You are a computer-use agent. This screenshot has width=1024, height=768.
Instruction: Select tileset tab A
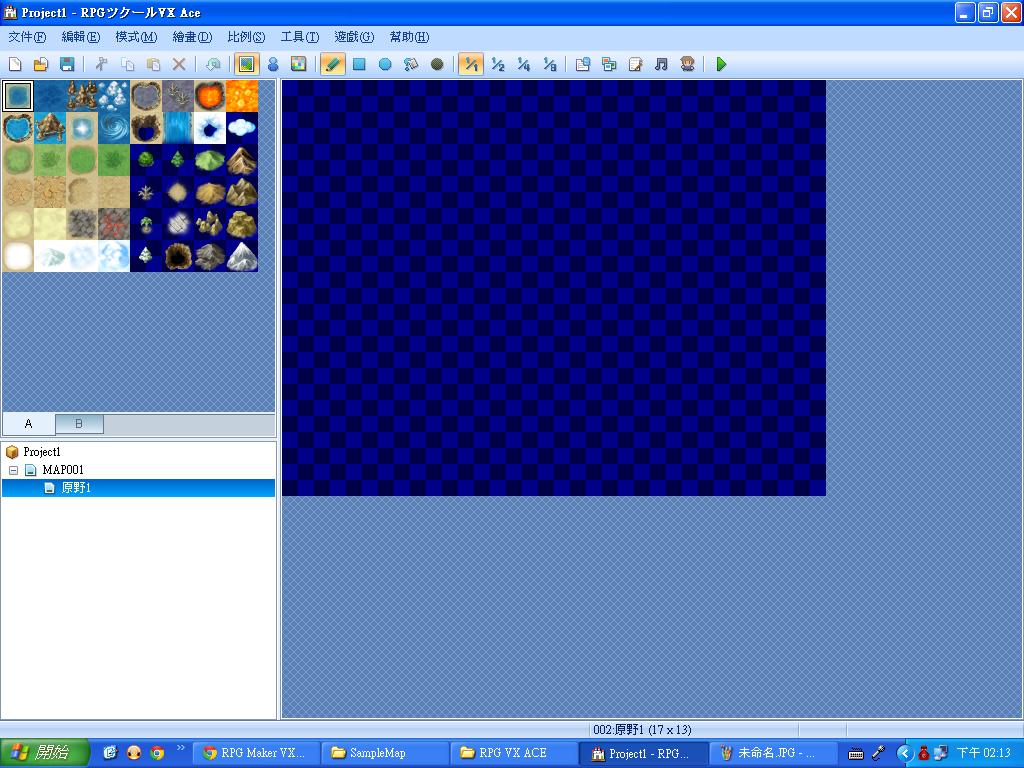click(x=28, y=424)
